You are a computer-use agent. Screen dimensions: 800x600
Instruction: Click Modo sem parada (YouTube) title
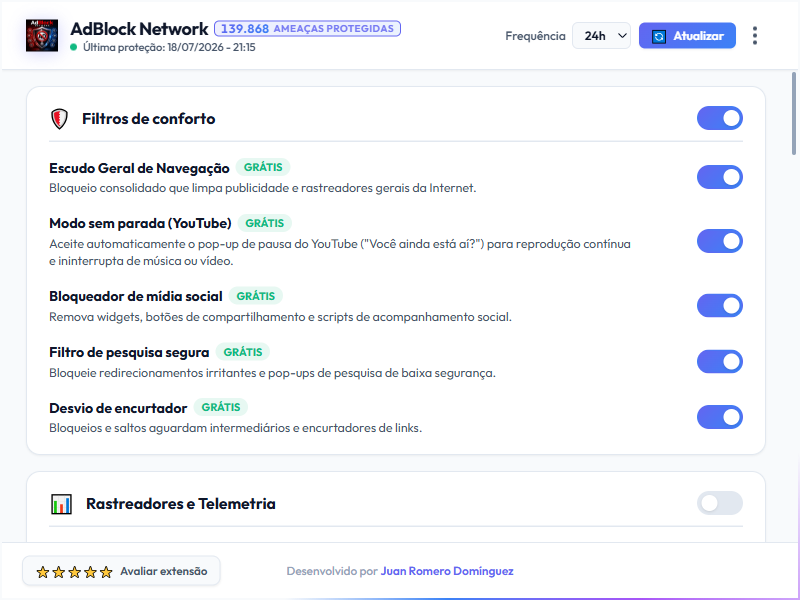[x=140, y=223]
